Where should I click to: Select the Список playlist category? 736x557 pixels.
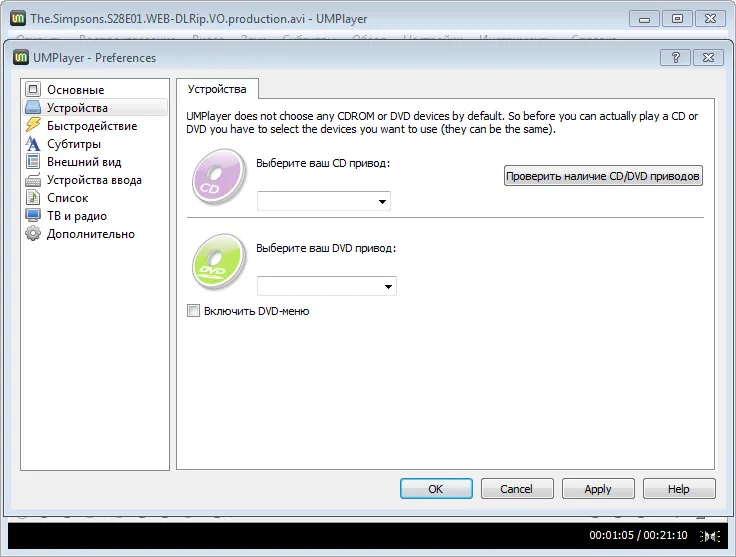click(x=67, y=198)
